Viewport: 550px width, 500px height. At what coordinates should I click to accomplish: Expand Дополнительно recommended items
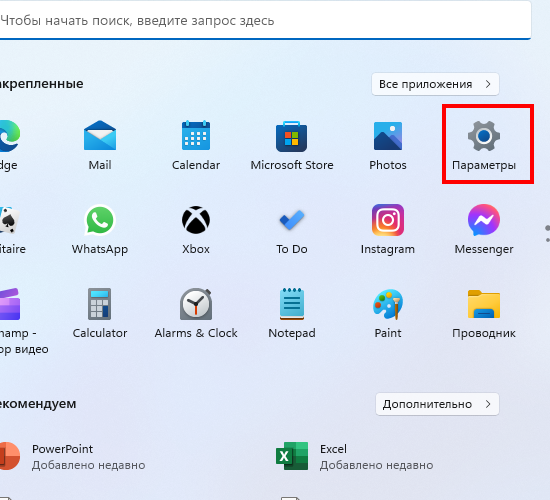(437, 404)
